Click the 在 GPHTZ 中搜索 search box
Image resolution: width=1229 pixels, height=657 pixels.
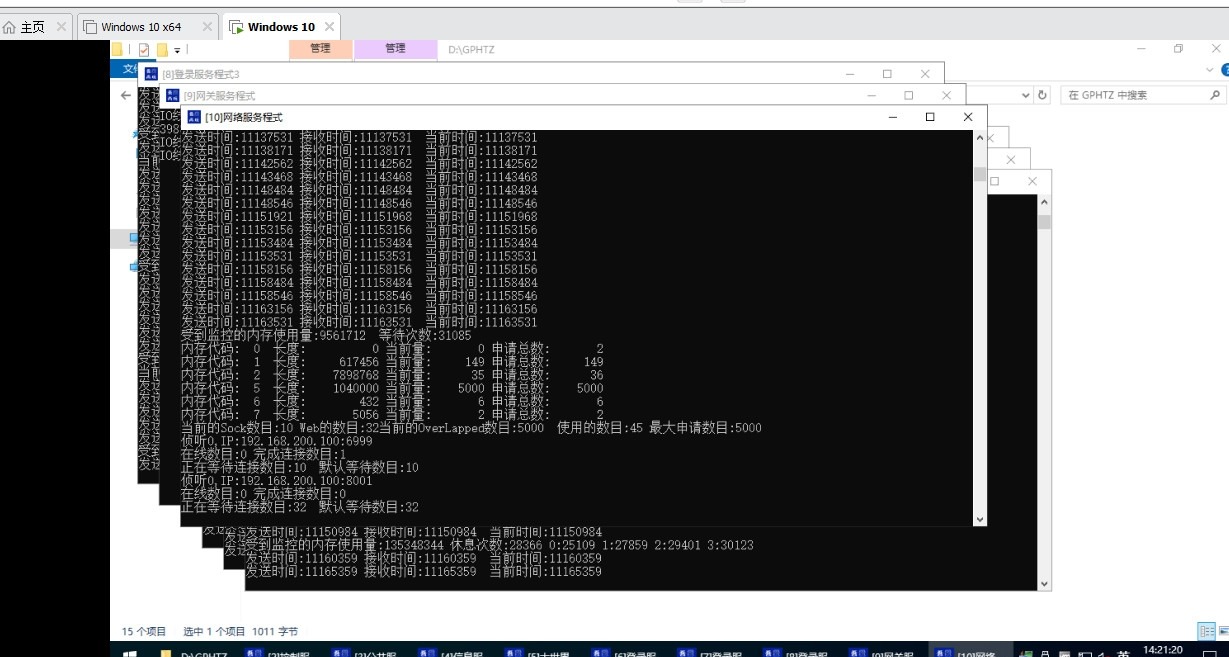[1133, 95]
